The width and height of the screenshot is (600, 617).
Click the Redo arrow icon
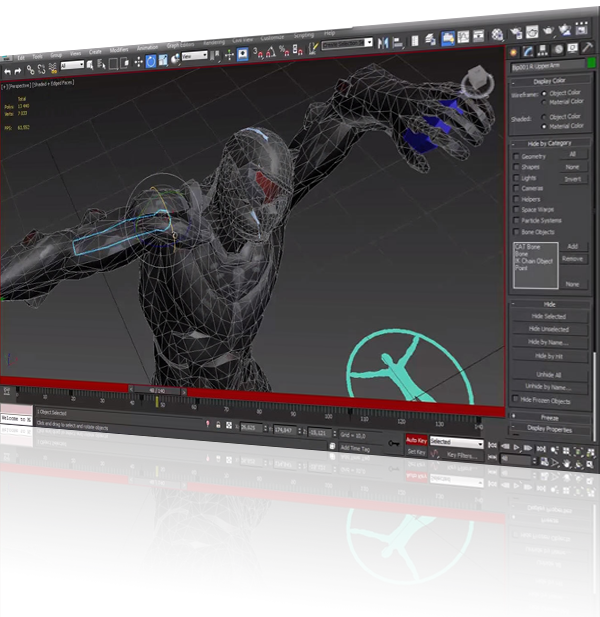(x=18, y=71)
